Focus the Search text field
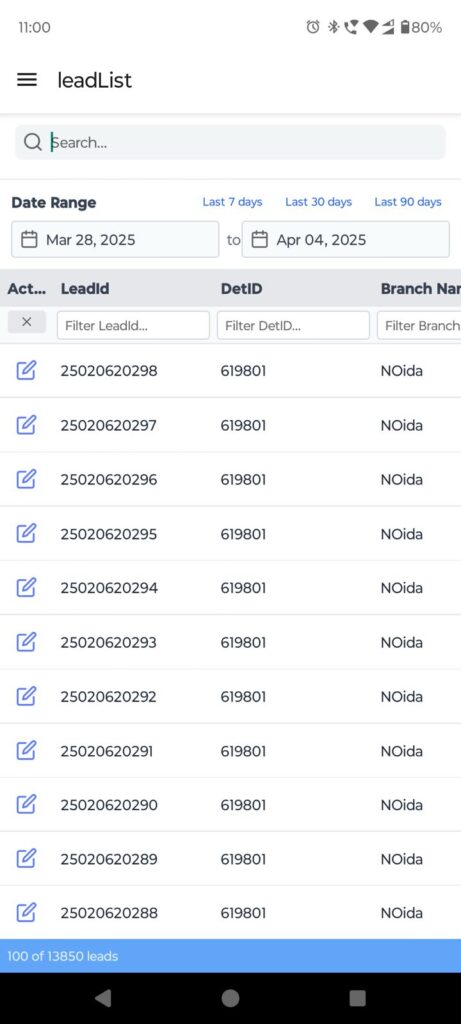The width and height of the screenshot is (461, 1024). tap(230, 142)
